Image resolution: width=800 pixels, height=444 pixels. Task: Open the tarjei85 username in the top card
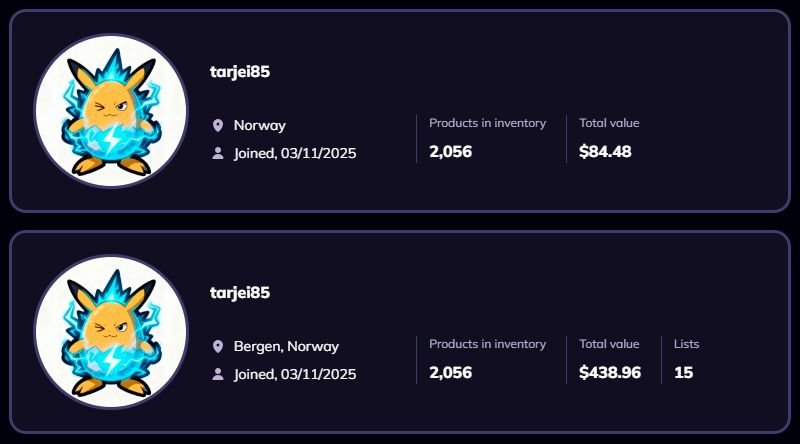(240, 72)
